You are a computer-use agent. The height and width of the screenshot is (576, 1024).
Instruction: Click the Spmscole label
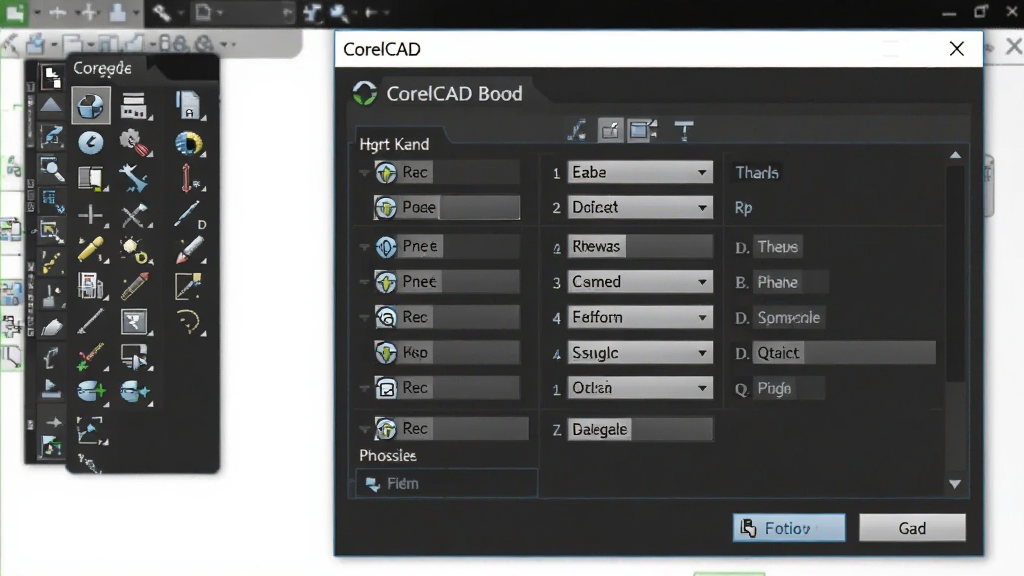click(788, 317)
